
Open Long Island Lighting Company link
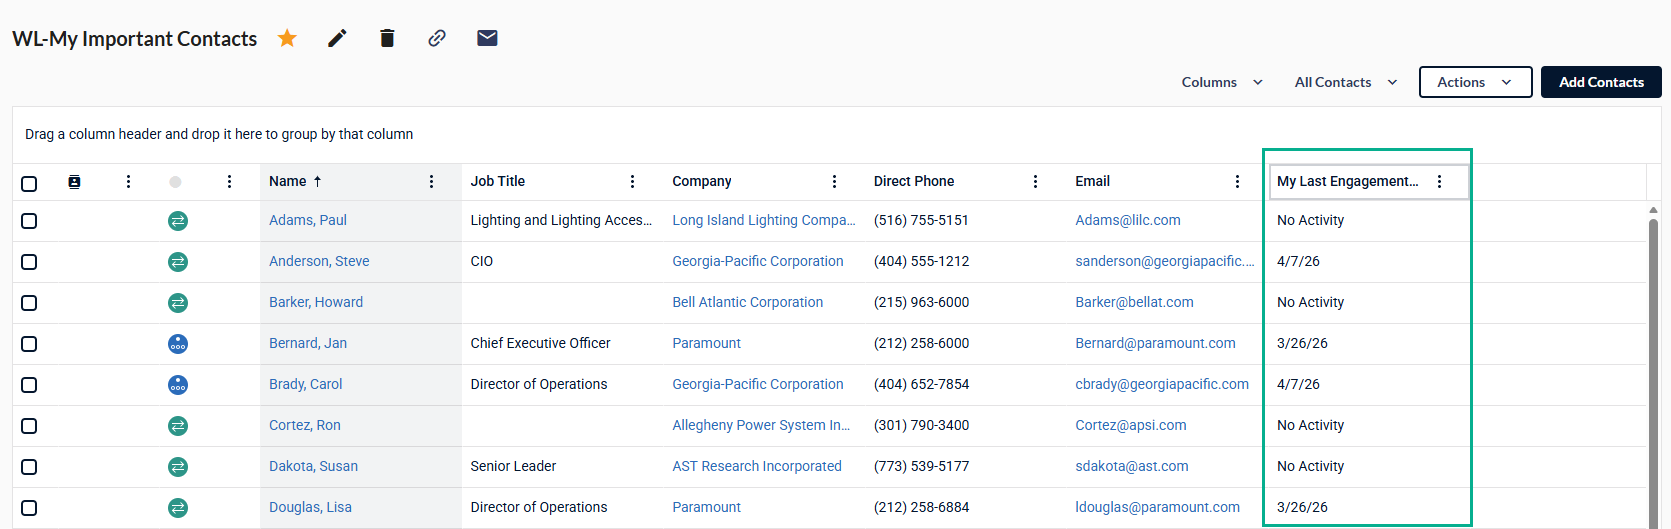click(764, 220)
